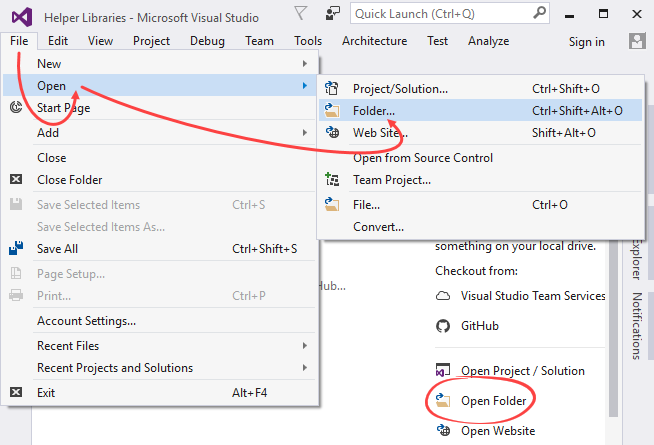Click the Sign in link
The height and width of the screenshot is (445, 654).
(x=586, y=42)
